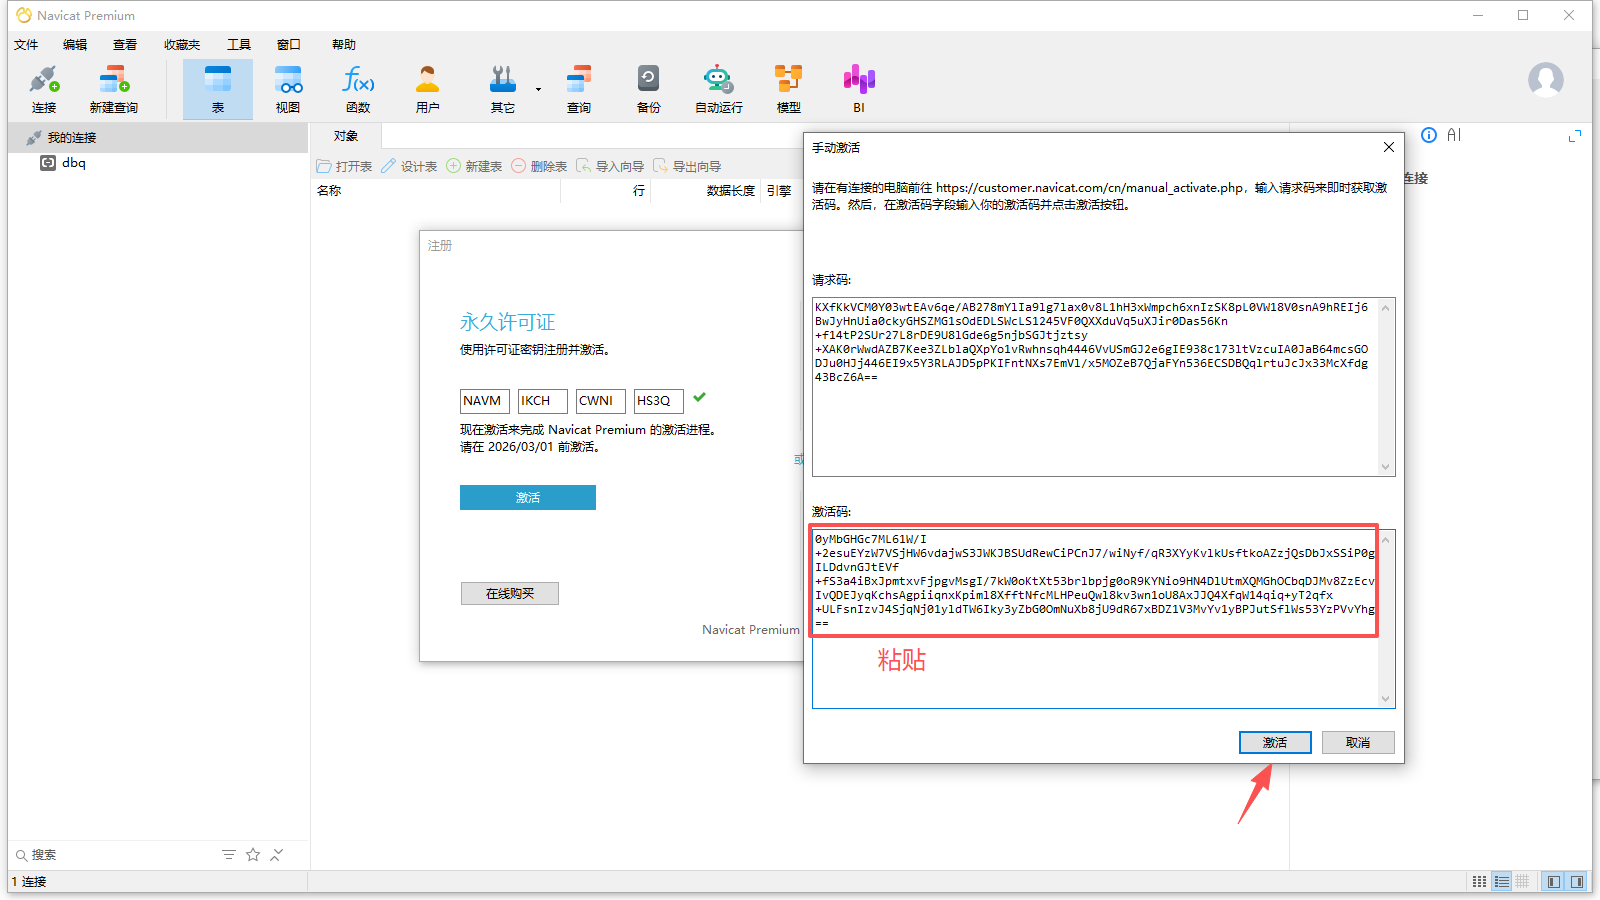This screenshot has height=900, width=1600.
Task: Click the New Query toolbar icon
Action: tap(113, 89)
